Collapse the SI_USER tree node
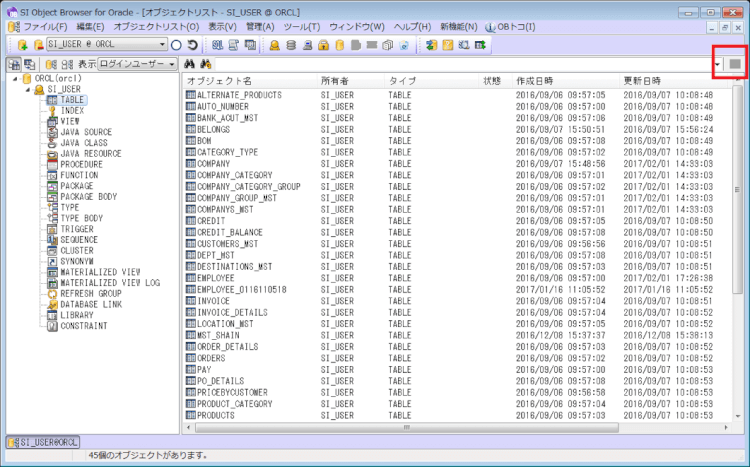 tap(28, 89)
